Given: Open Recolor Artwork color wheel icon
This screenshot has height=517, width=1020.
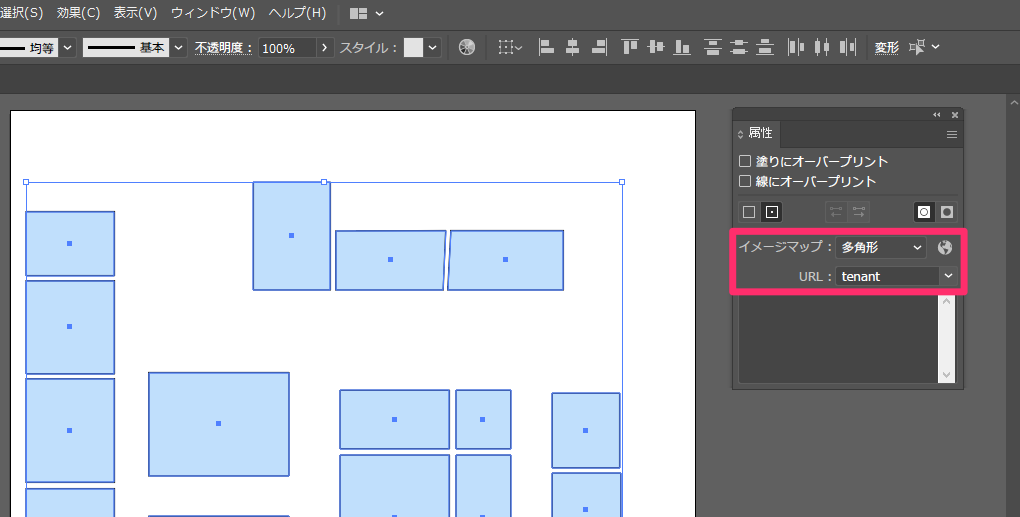Looking at the screenshot, I should pyautogui.click(x=467, y=47).
